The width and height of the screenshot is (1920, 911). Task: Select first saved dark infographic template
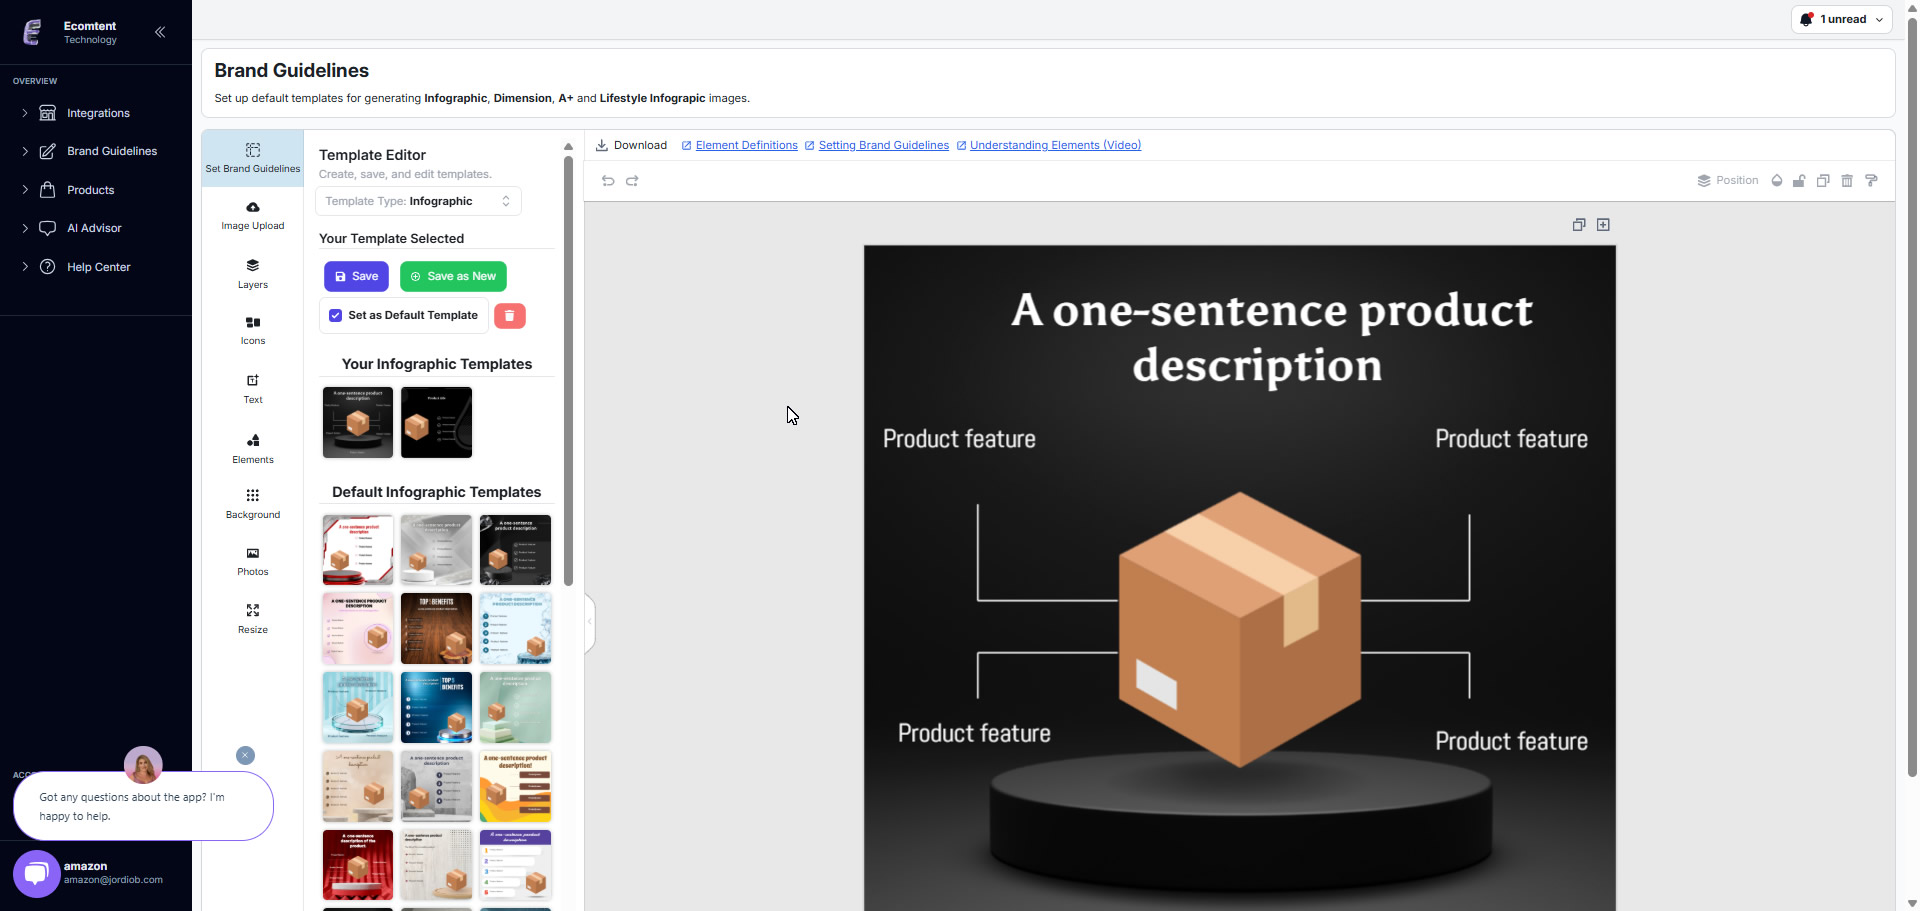click(x=358, y=422)
